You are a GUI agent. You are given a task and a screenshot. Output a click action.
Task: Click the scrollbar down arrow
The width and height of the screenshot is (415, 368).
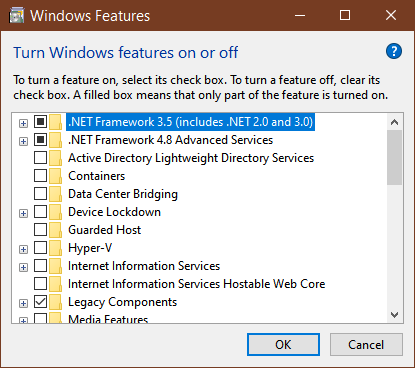(x=395, y=315)
